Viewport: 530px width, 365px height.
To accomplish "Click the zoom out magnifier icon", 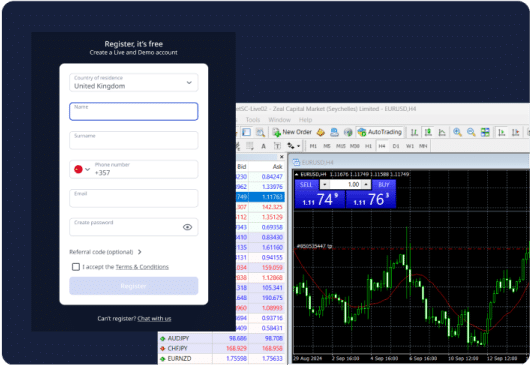I will click(x=471, y=132).
